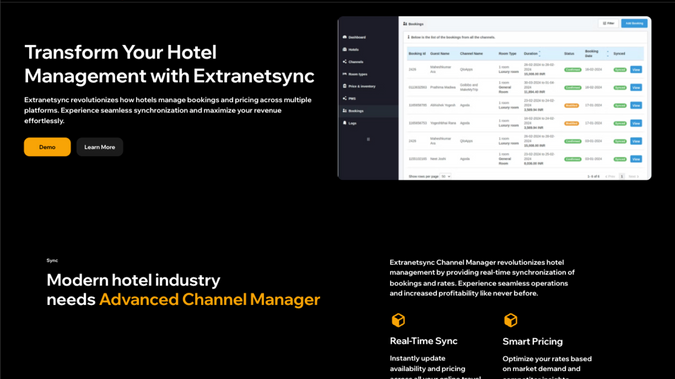Click the small Sync label above the heading
The width and height of the screenshot is (675, 379).
click(x=52, y=261)
